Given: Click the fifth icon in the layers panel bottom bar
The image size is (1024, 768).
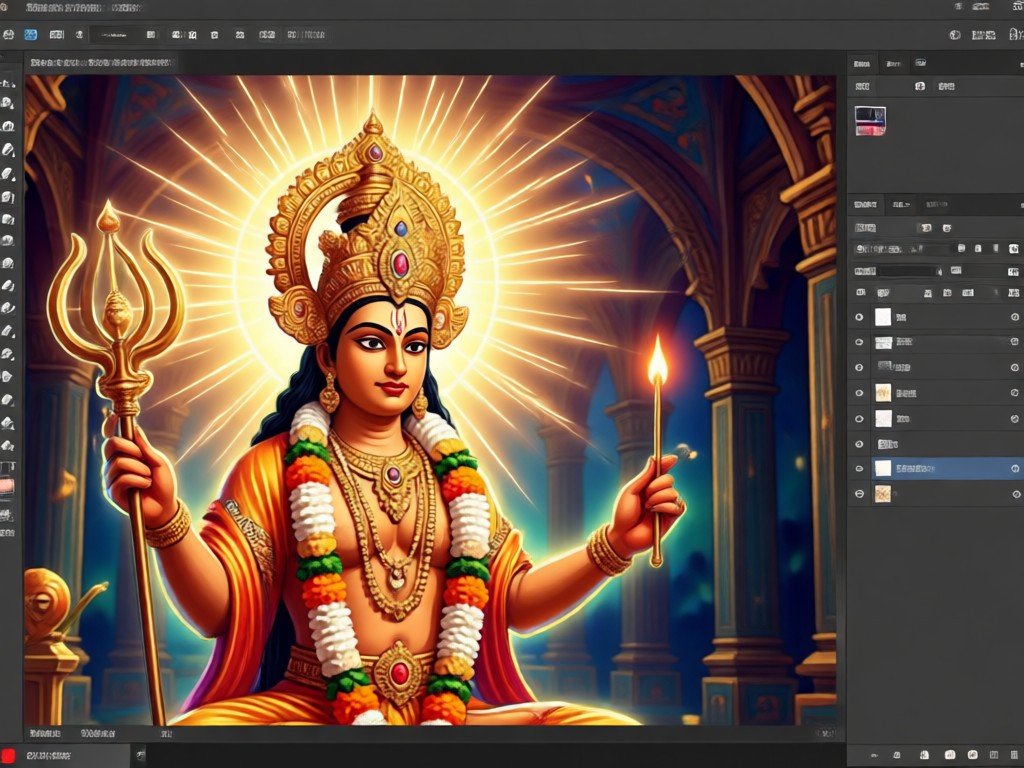Looking at the screenshot, I should point(972,756).
